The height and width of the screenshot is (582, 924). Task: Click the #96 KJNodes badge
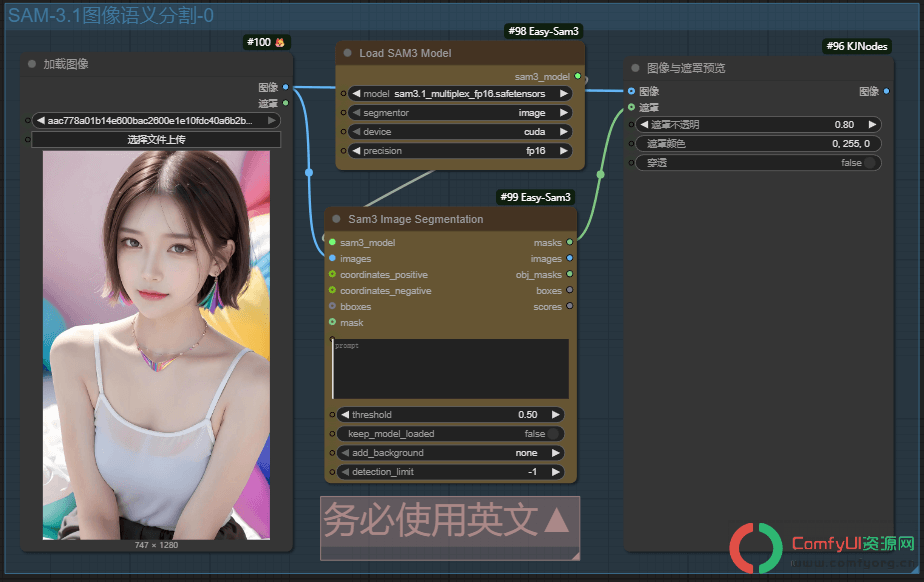coord(857,46)
